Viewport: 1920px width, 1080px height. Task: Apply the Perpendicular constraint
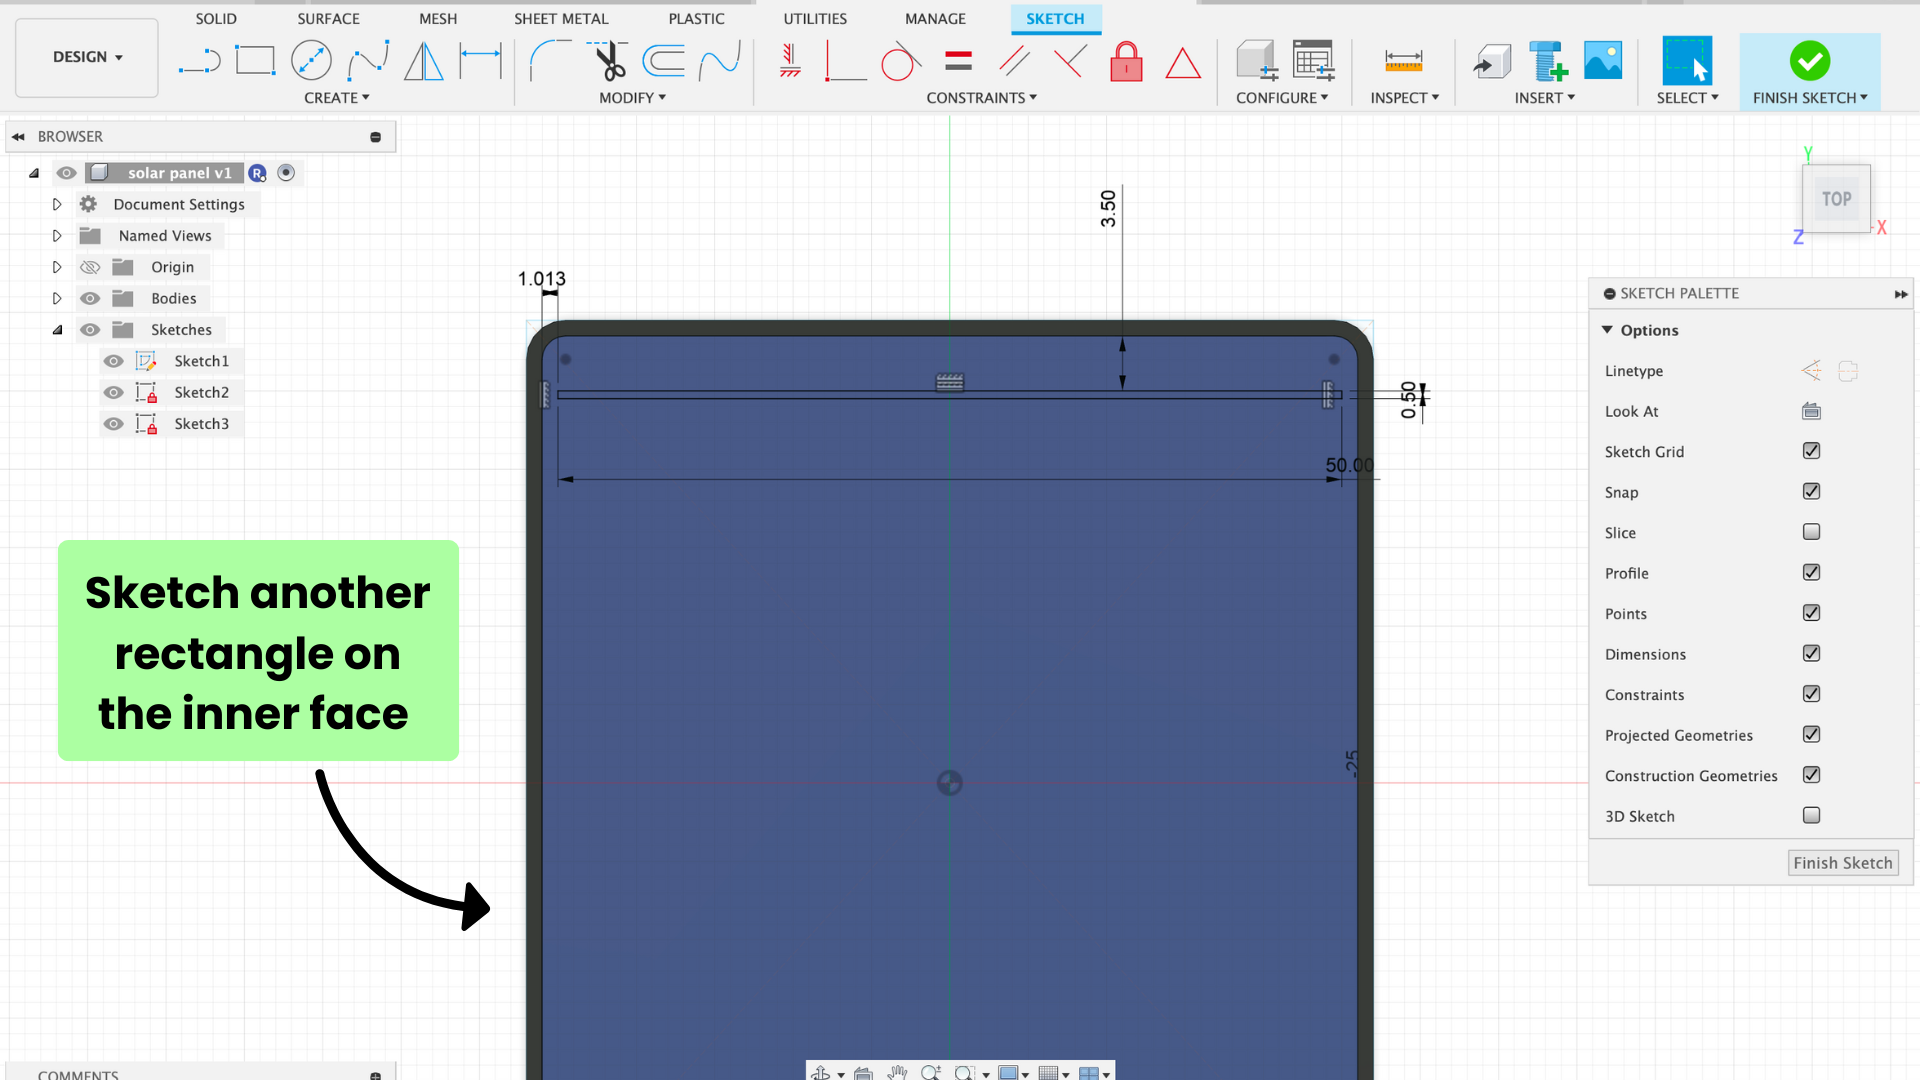click(x=1070, y=61)
